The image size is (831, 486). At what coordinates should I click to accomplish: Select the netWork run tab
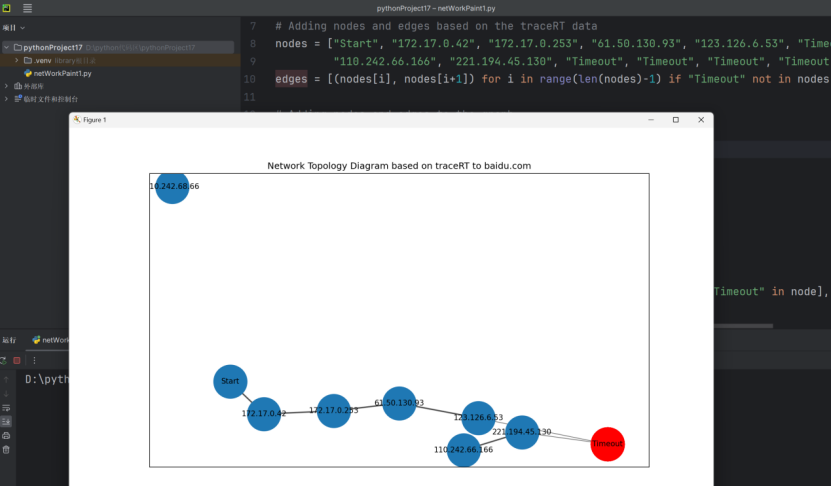pyautogui.click(x=50, y=340)
